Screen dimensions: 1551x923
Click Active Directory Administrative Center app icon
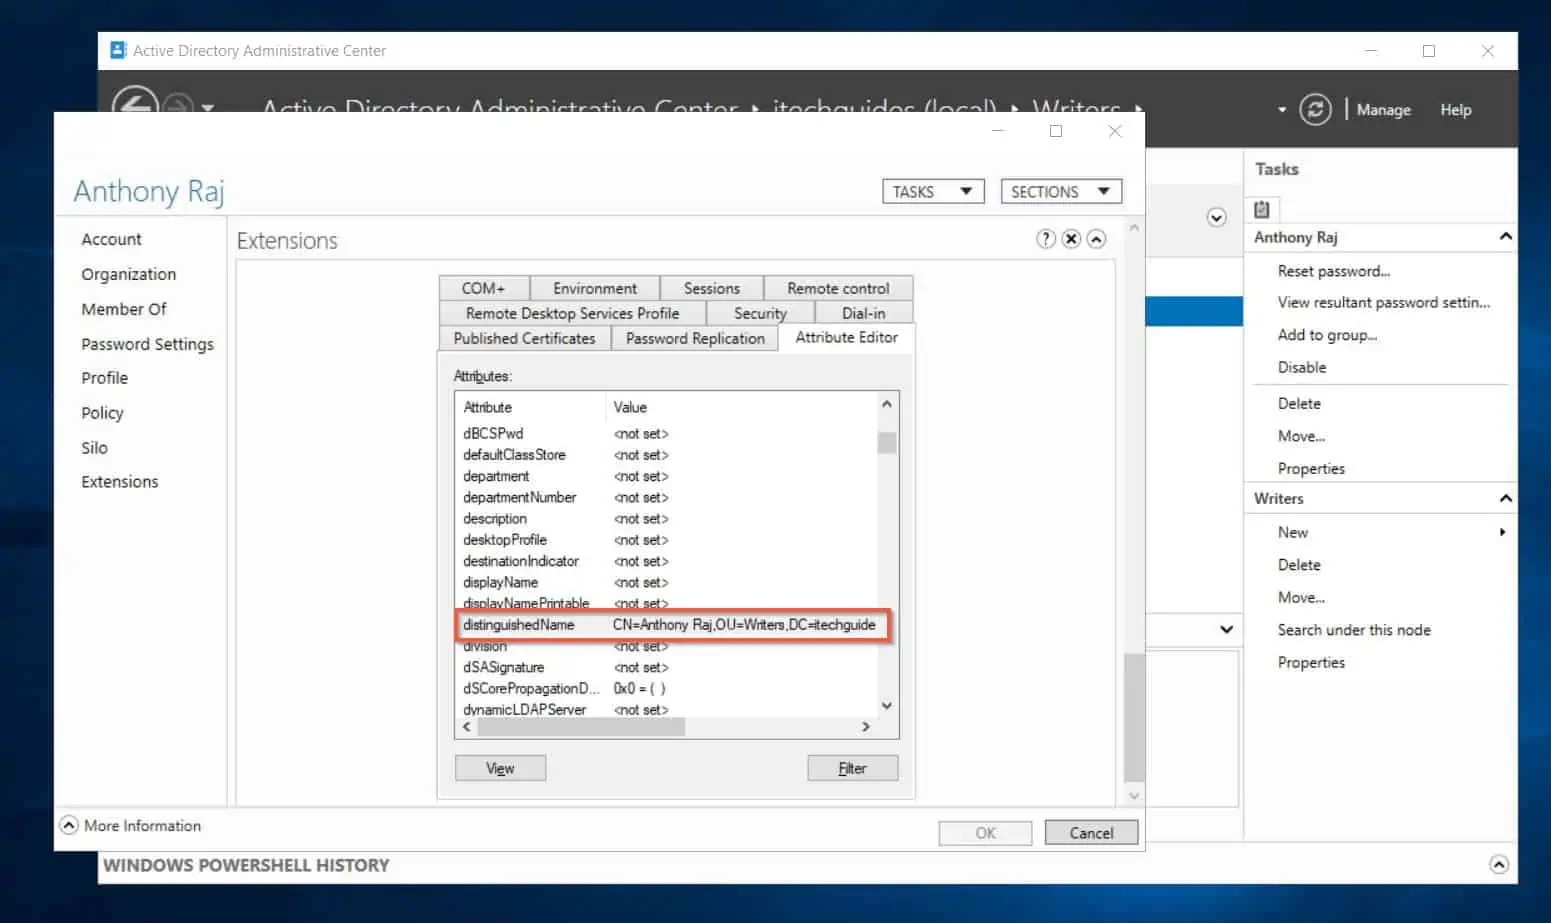[x=118, y=50]
